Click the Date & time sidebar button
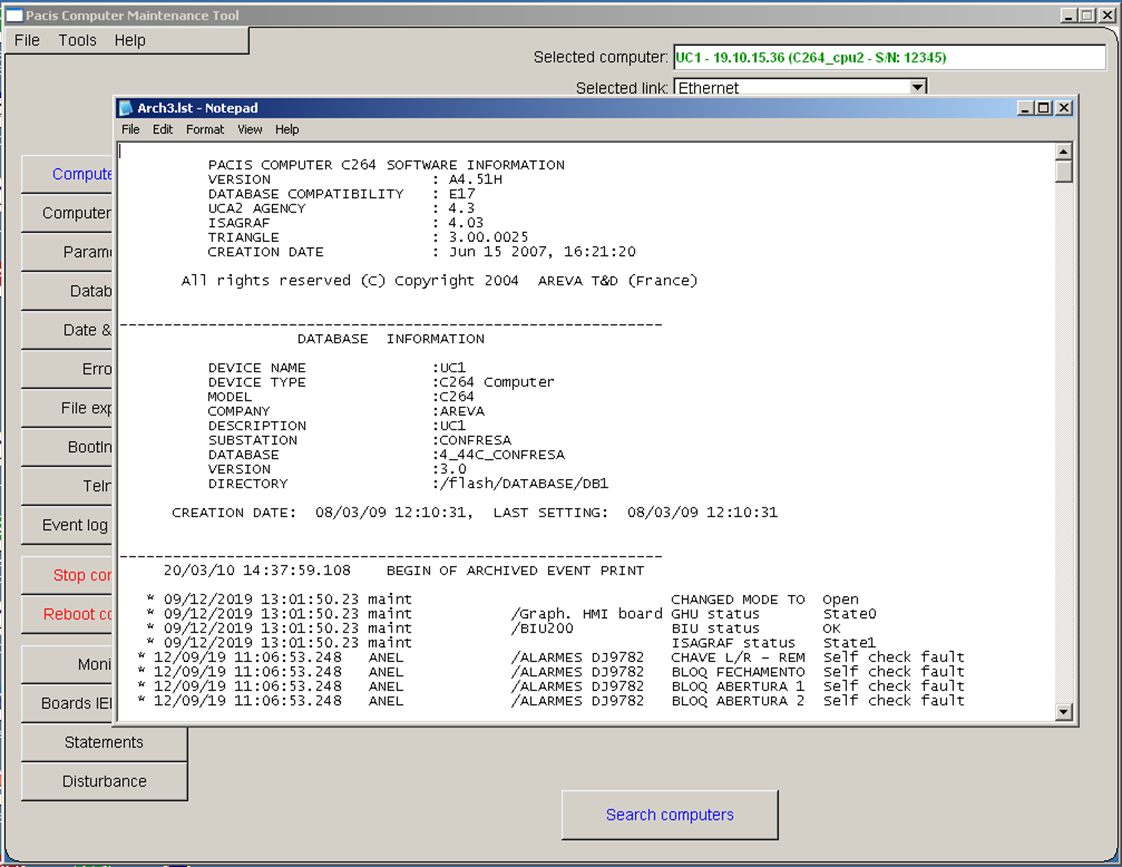The width and height of the screenshot is (1122, 867). click(67, 330)
